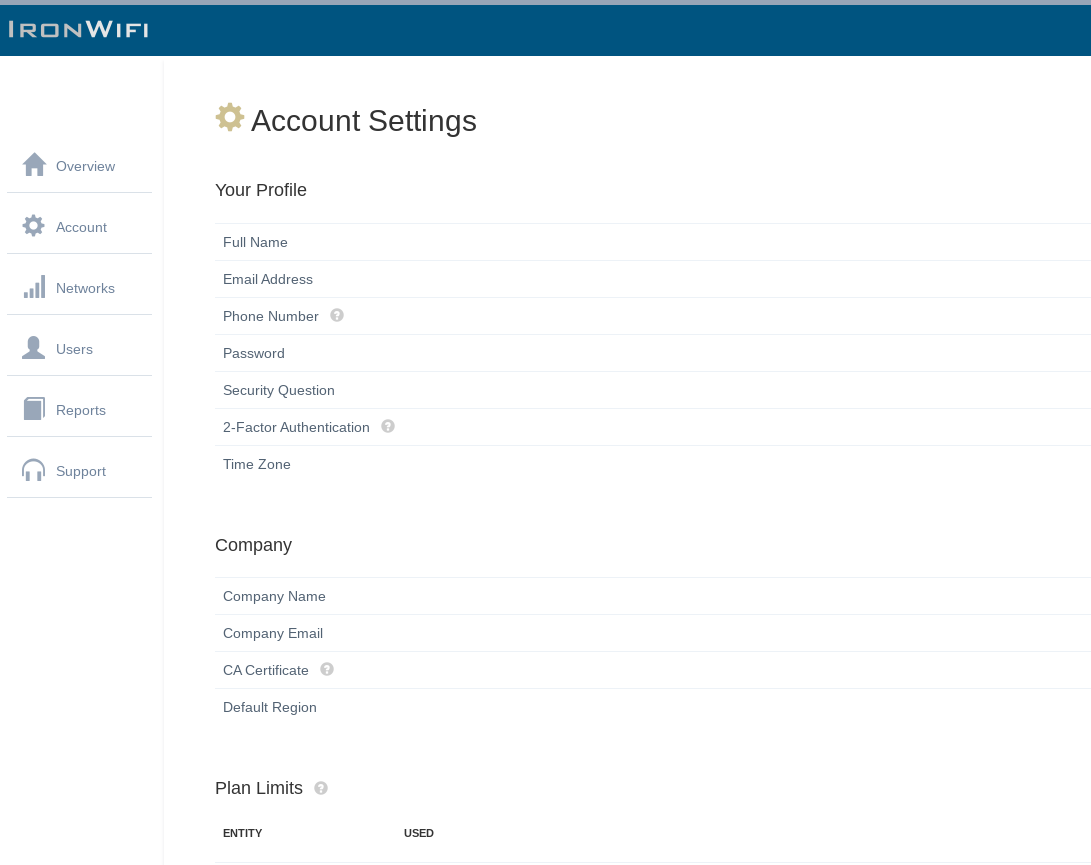Screen dimensions: 1091x865
Task: Click the gear icon beside Account Settings heading
Action: (230, 117)
